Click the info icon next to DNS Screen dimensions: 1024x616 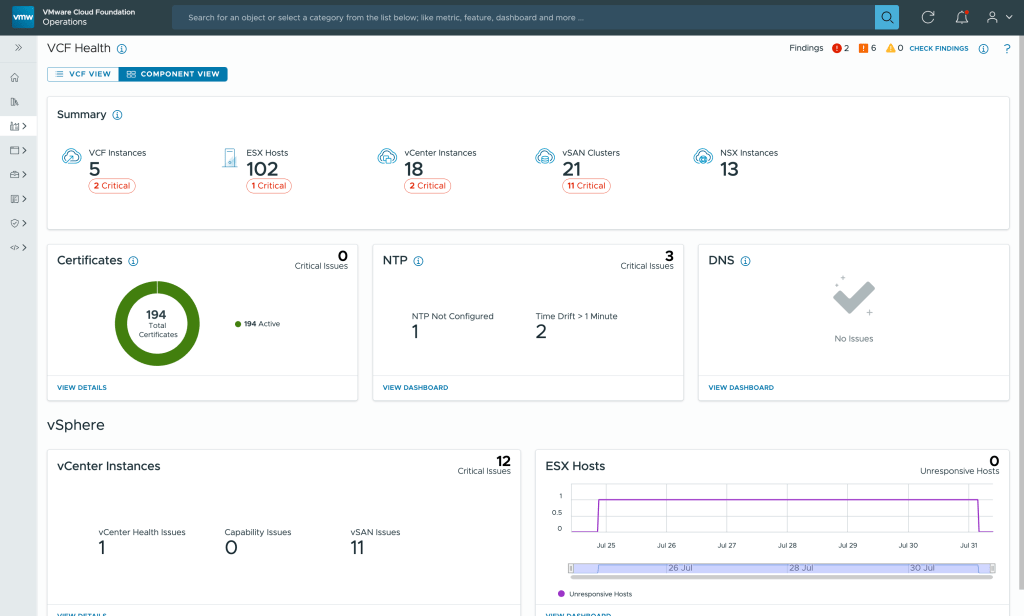[x=745, y=261]
